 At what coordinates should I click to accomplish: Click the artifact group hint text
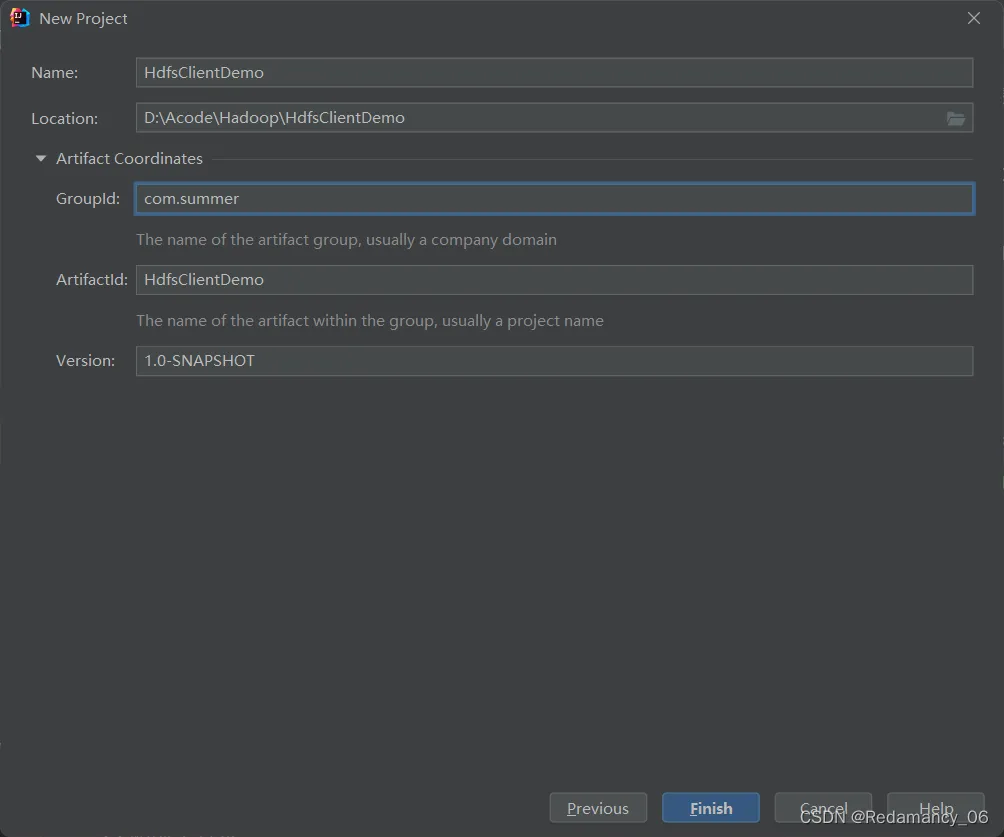click(x=346, y=240)
